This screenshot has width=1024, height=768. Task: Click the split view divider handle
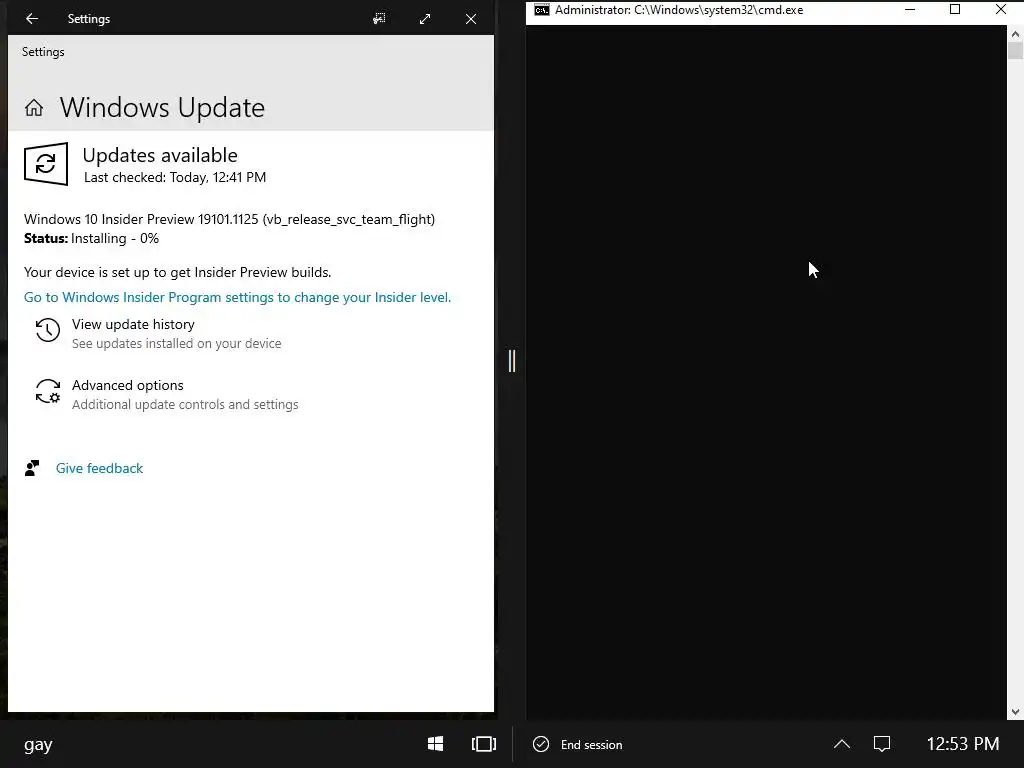click(512, 360)
